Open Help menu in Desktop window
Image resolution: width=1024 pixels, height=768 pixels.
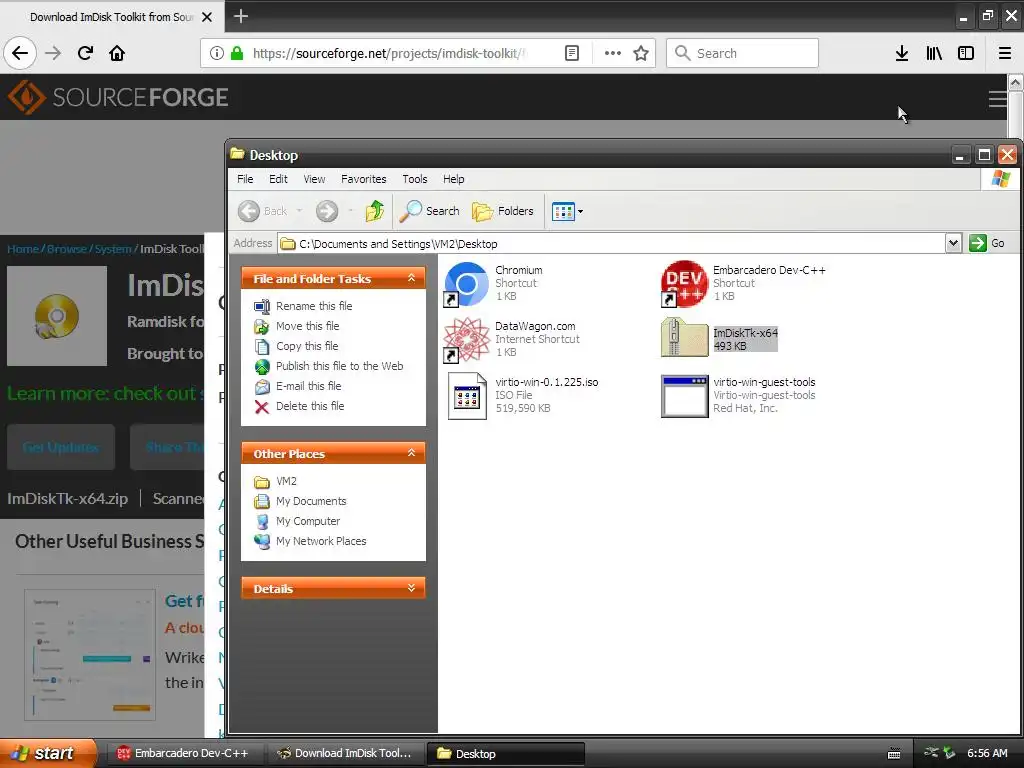pos(453,179)
